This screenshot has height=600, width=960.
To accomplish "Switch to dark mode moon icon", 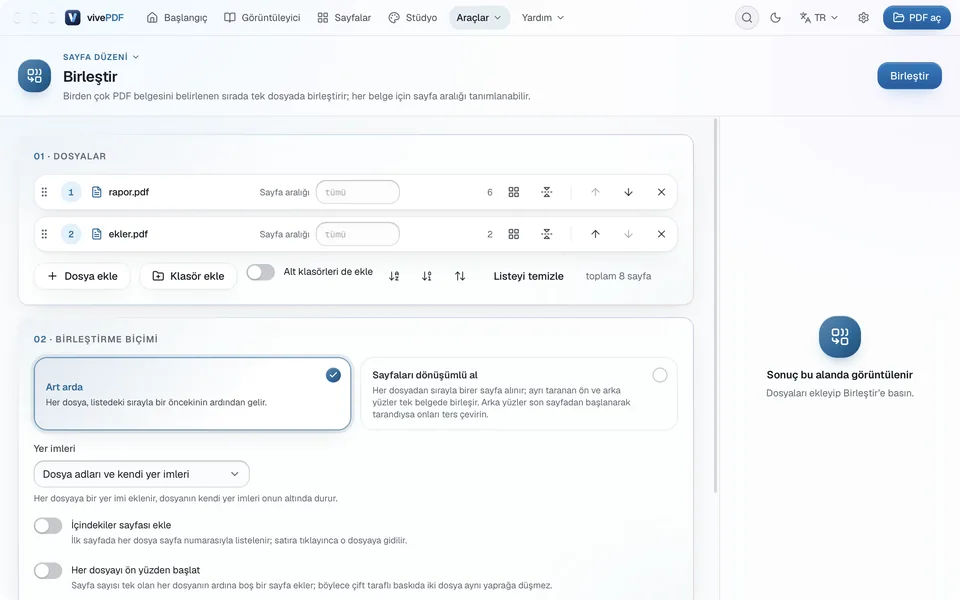I will (x=775, y=18).
